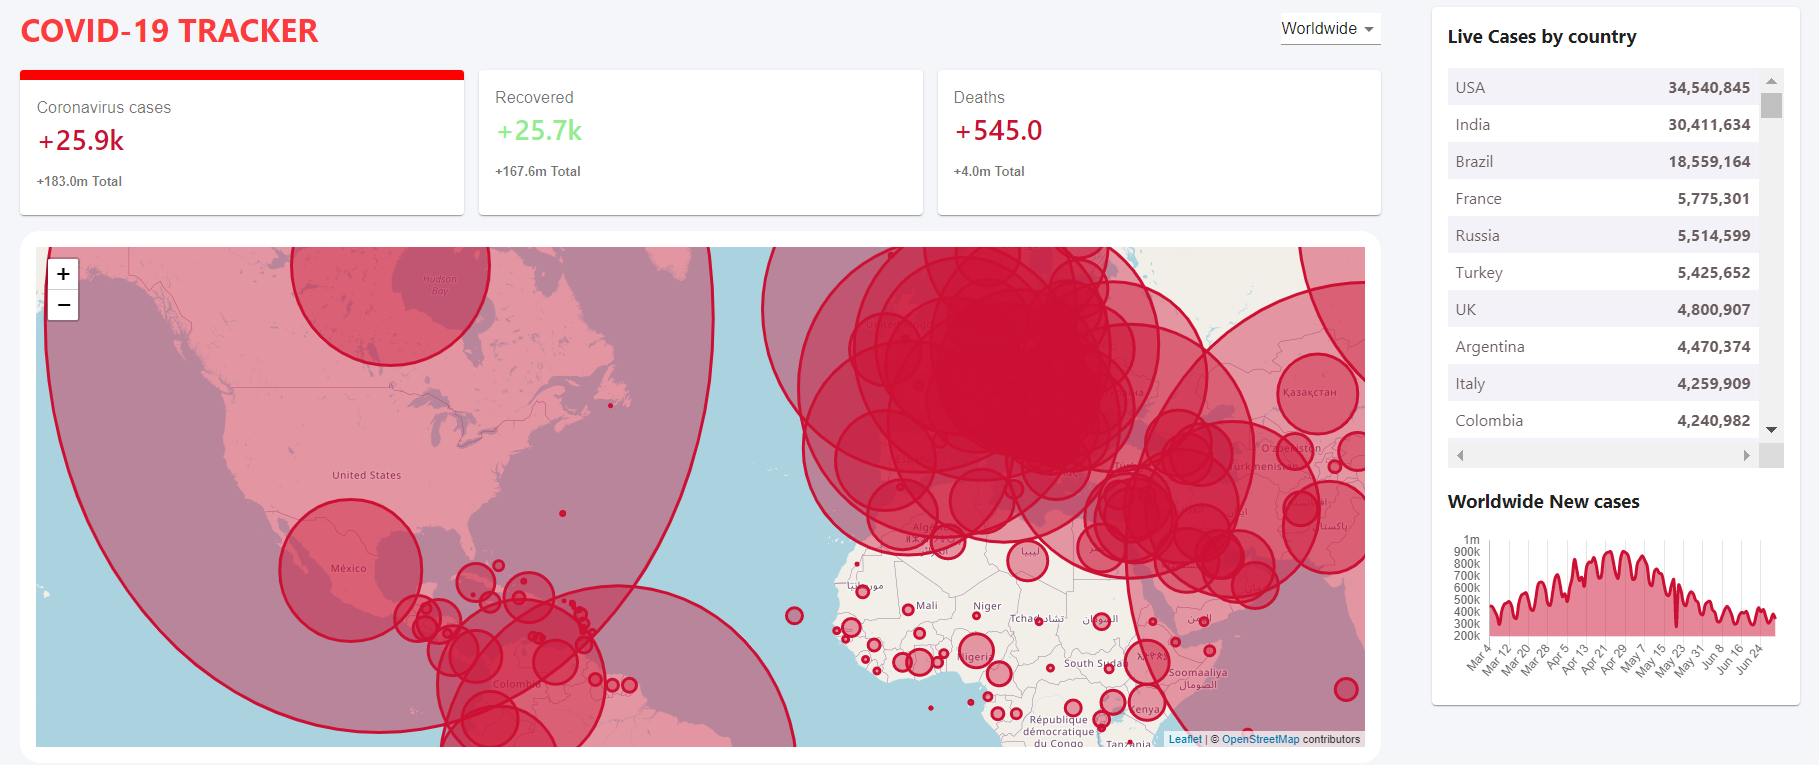Click the India row in country table
The height and width of the screenshot is (765, 1819).
point(1603,124)
